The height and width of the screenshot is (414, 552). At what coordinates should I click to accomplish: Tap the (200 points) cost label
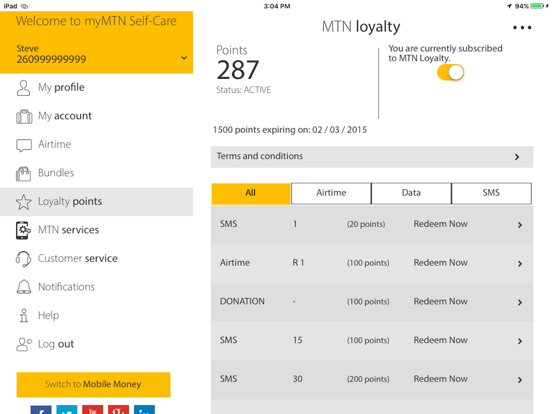368,379
